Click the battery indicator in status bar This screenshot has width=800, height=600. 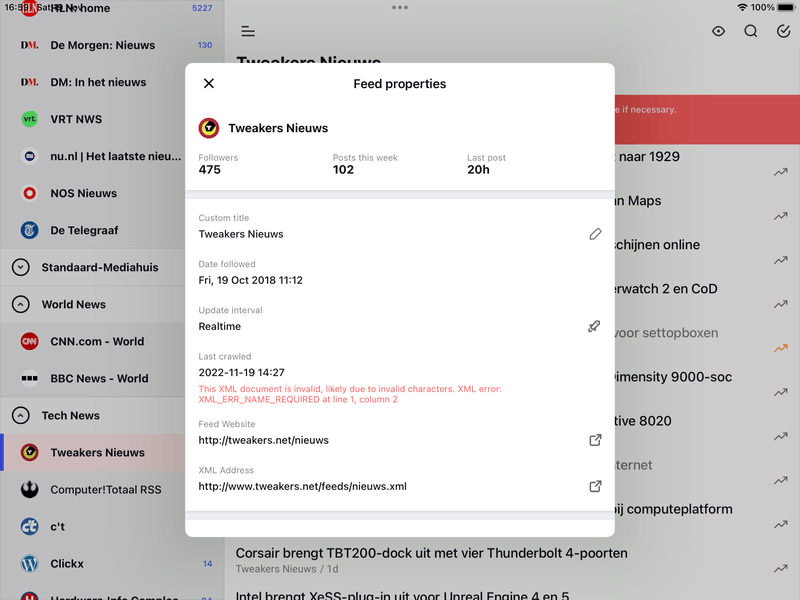click(x=786, y=8)
